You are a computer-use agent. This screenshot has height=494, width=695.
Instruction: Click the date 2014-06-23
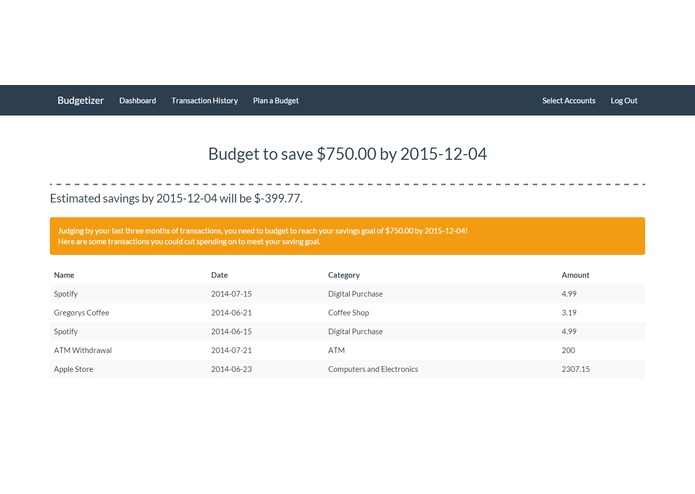(231, 369)
